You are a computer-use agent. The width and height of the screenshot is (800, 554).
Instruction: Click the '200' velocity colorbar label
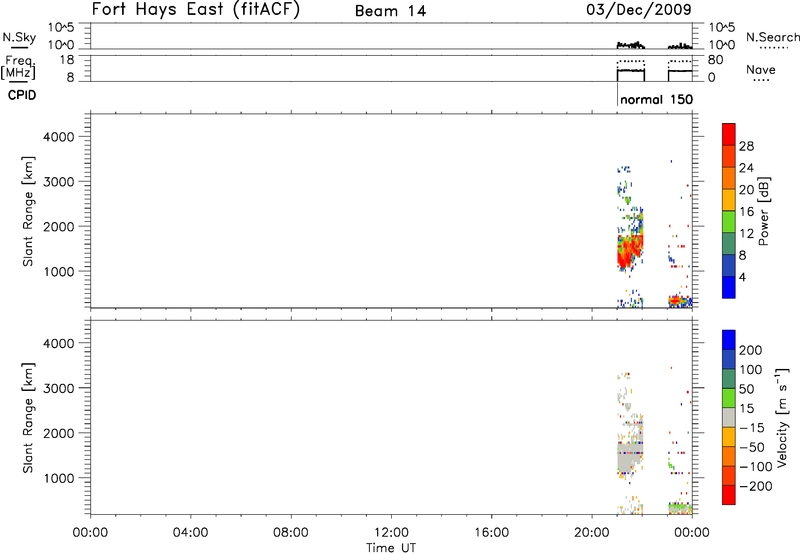click(x=751, y=350)
